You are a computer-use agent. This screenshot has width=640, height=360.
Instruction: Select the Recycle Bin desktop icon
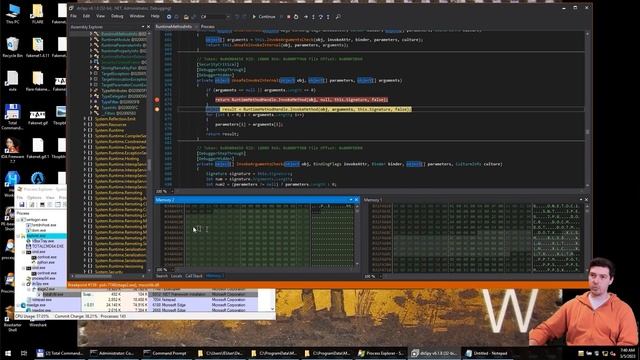(x=13, y=47)
